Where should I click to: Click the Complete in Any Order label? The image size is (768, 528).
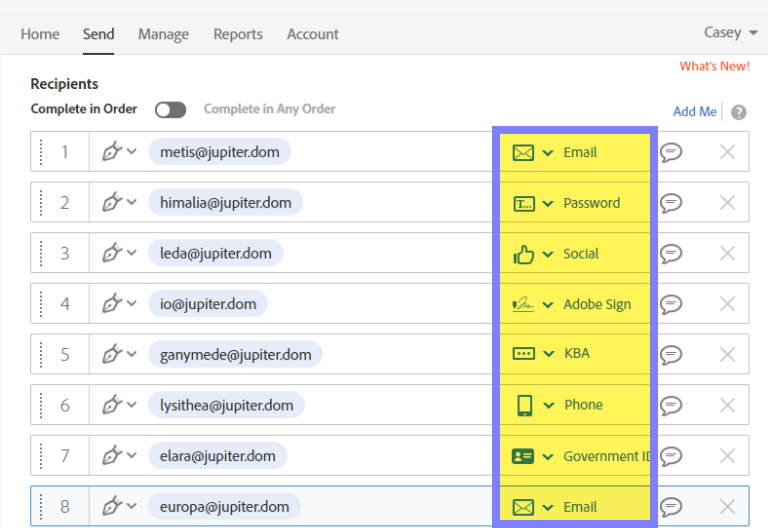coord(269,109)
